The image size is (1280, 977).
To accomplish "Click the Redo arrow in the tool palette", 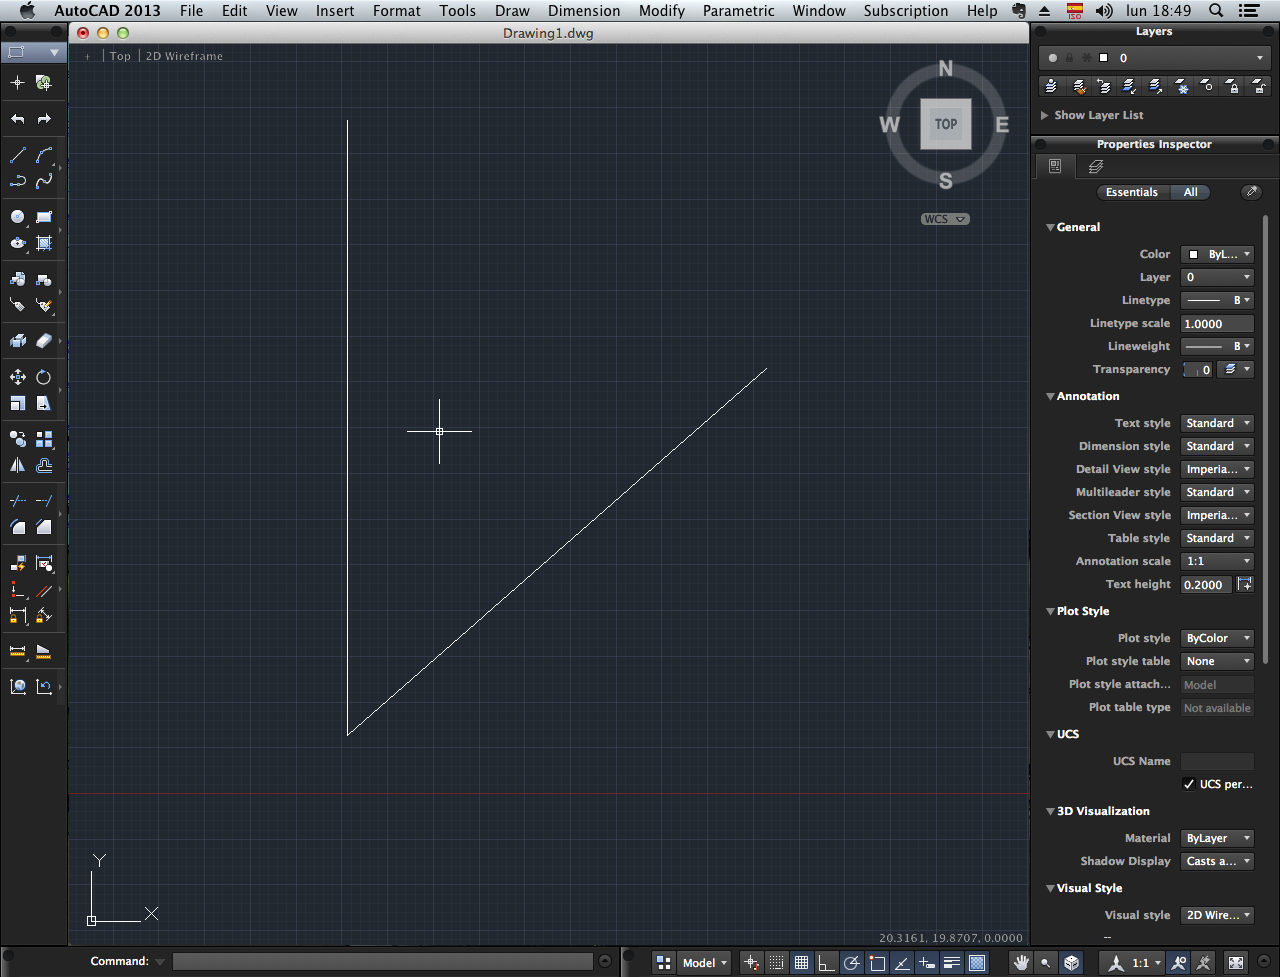I will coord(44,119).
